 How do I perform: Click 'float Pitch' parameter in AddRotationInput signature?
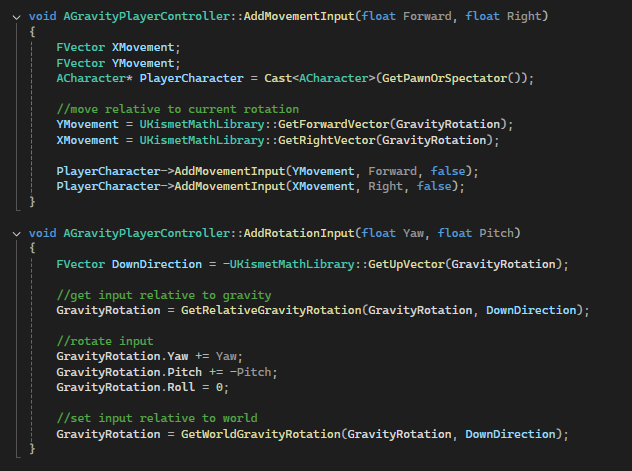pyautogui.click(x=476, y=233)
